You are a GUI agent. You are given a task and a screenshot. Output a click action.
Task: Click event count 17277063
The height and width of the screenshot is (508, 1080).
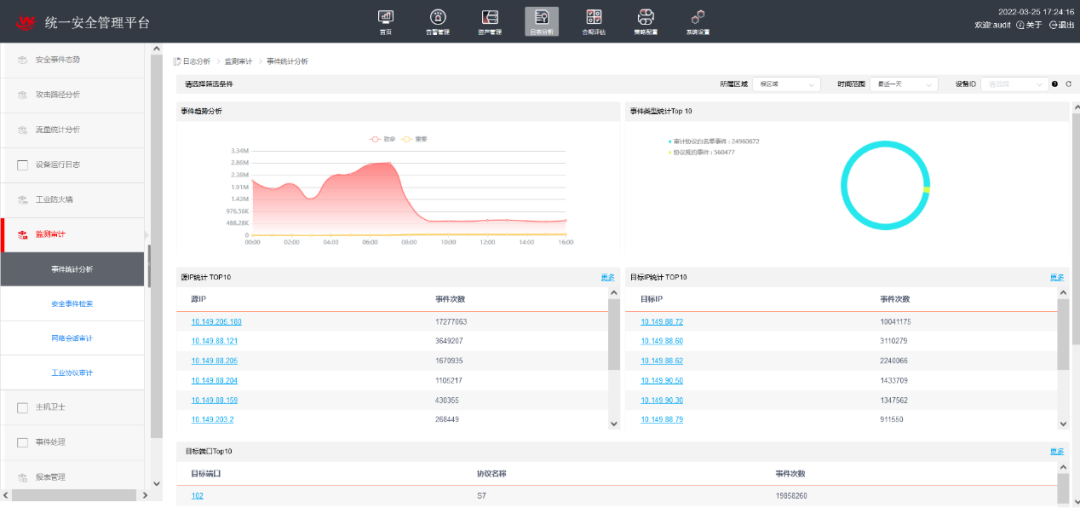pos(451,321)
